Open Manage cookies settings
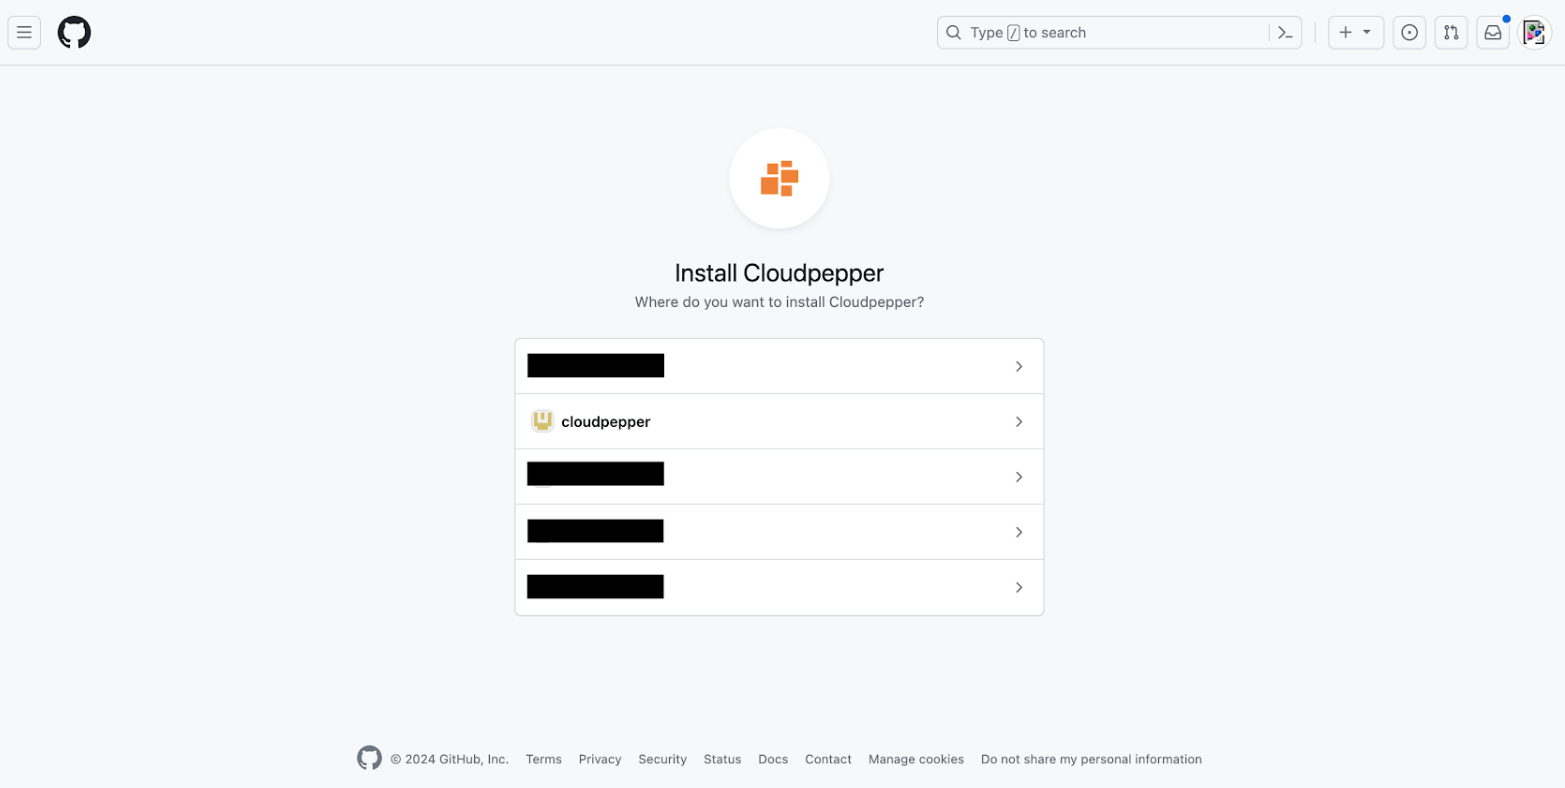 915,759
